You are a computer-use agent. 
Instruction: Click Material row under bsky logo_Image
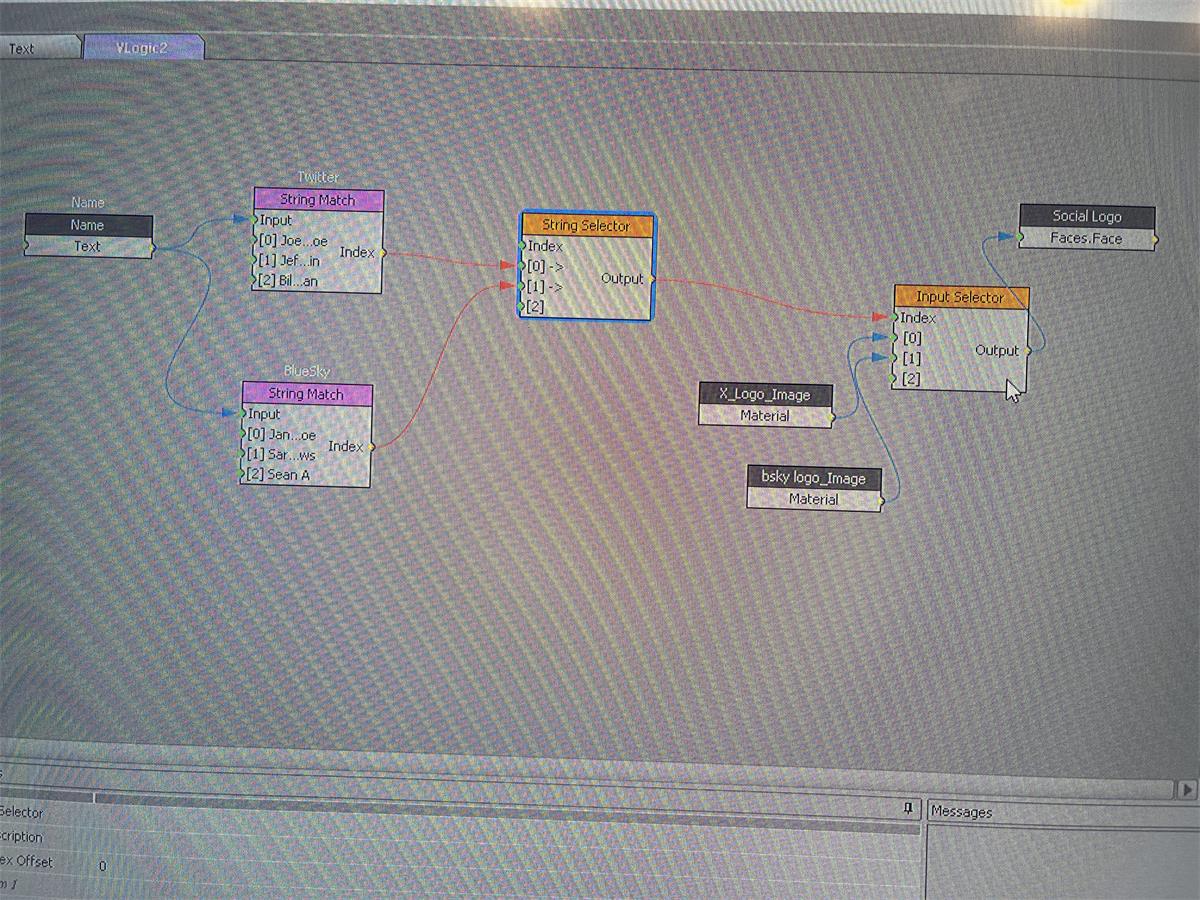[814, 499]
